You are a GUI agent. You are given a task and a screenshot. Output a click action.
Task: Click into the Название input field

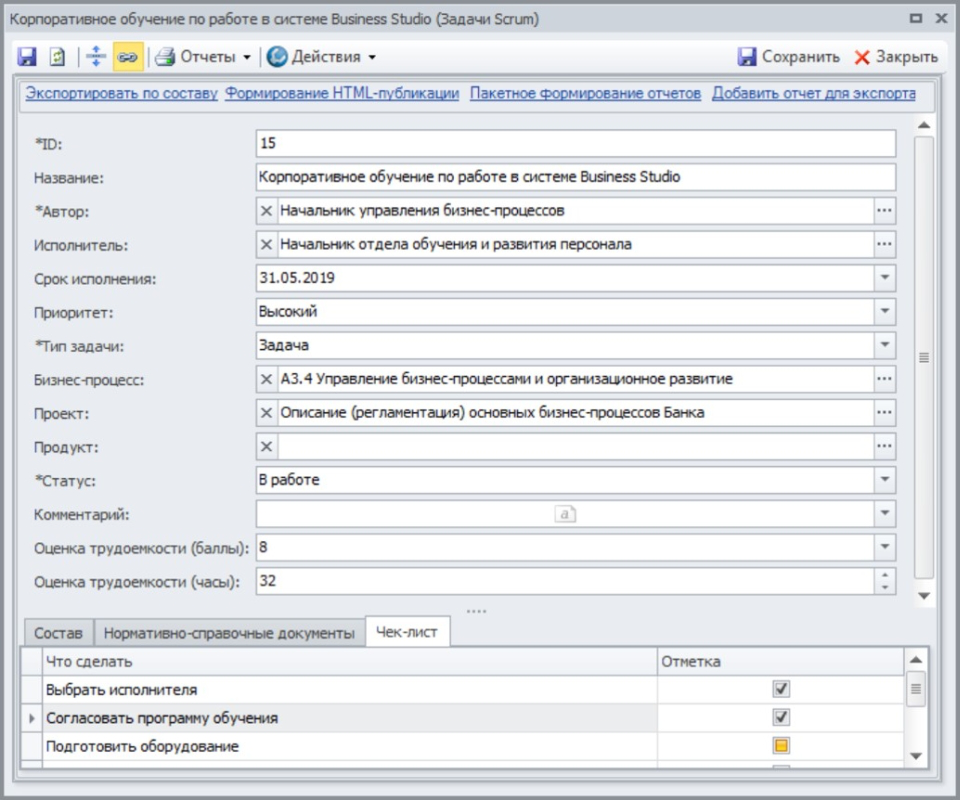(576, 178)
